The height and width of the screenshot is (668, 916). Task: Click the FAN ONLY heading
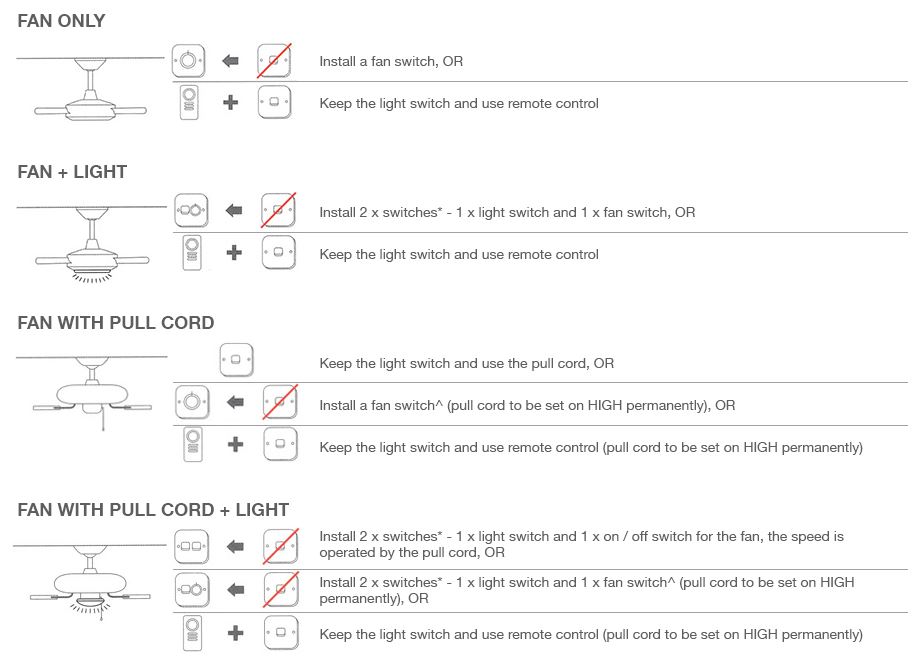coord(61,21)
